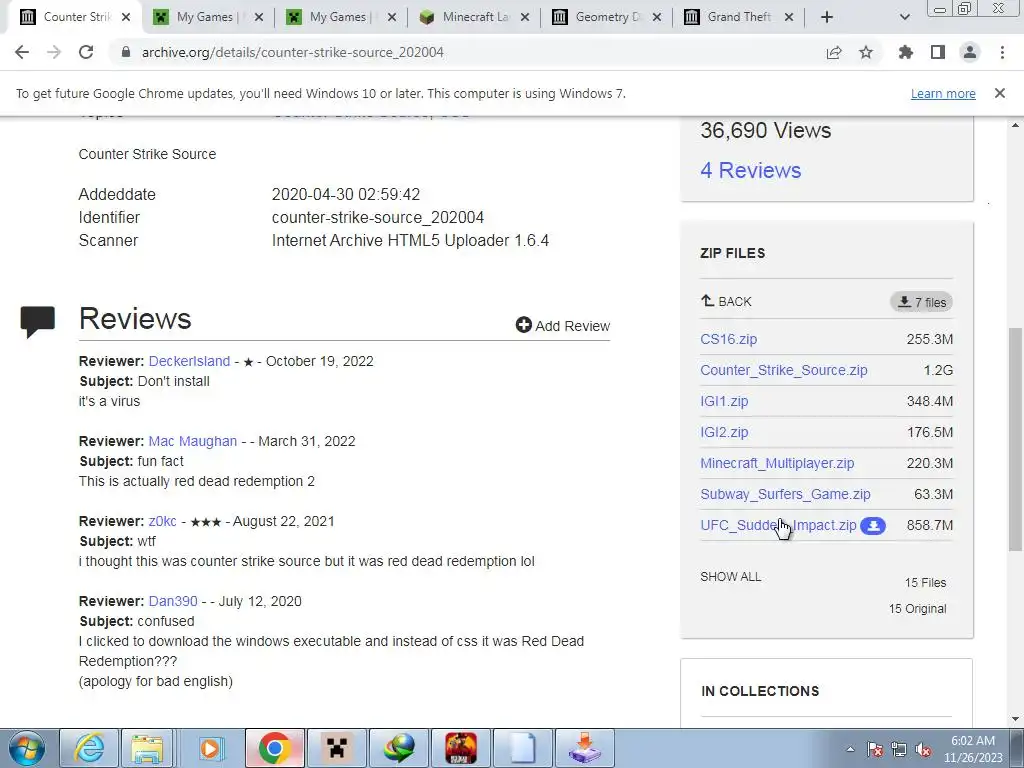Download Minecraft_Multiplayer.zip

tap(777, 463)
